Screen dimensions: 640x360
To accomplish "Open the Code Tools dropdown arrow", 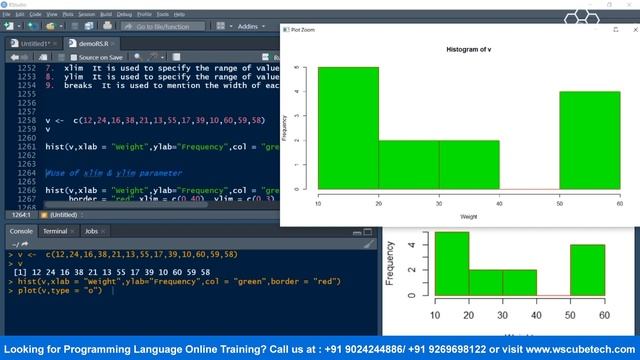I will (162, 58).
